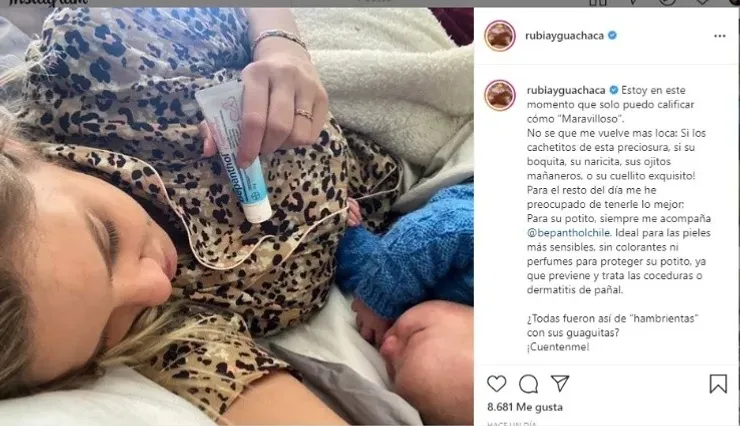Viewport: 740px width, 426px height.
Task: Open the @bepantholchile mention link
Action: tap(568, 233)
